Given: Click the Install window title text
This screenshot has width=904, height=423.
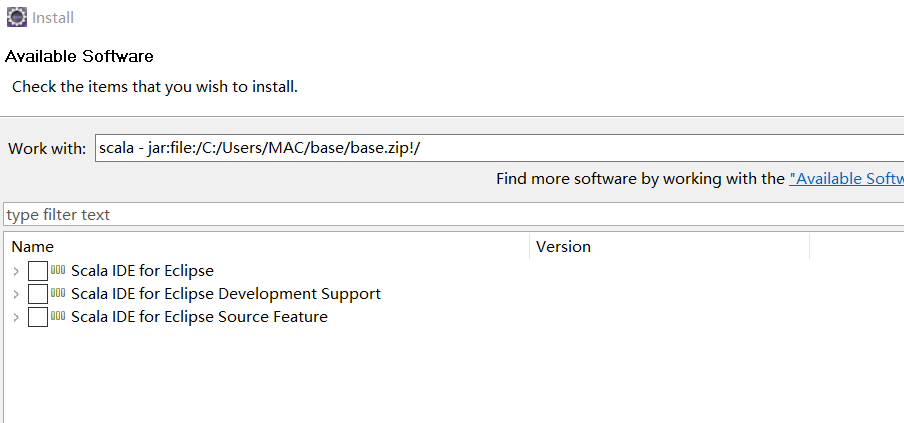Looking at the screenshot, I should (53, 18).
